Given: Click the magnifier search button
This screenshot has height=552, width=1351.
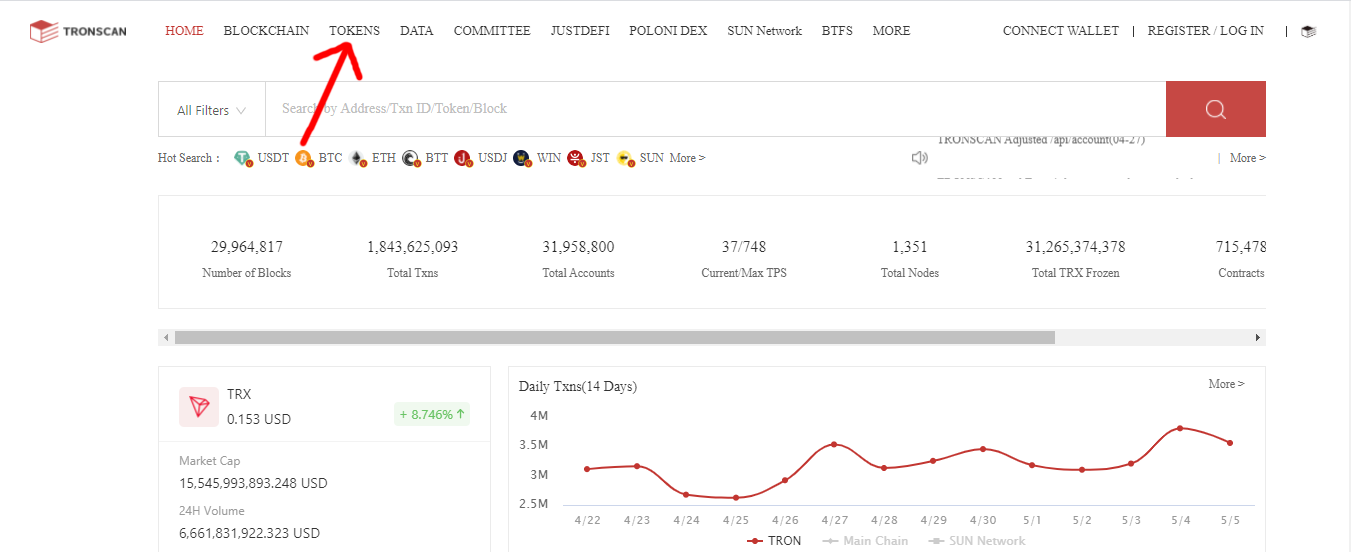Looking at the screenshot, I should 1216,109.
